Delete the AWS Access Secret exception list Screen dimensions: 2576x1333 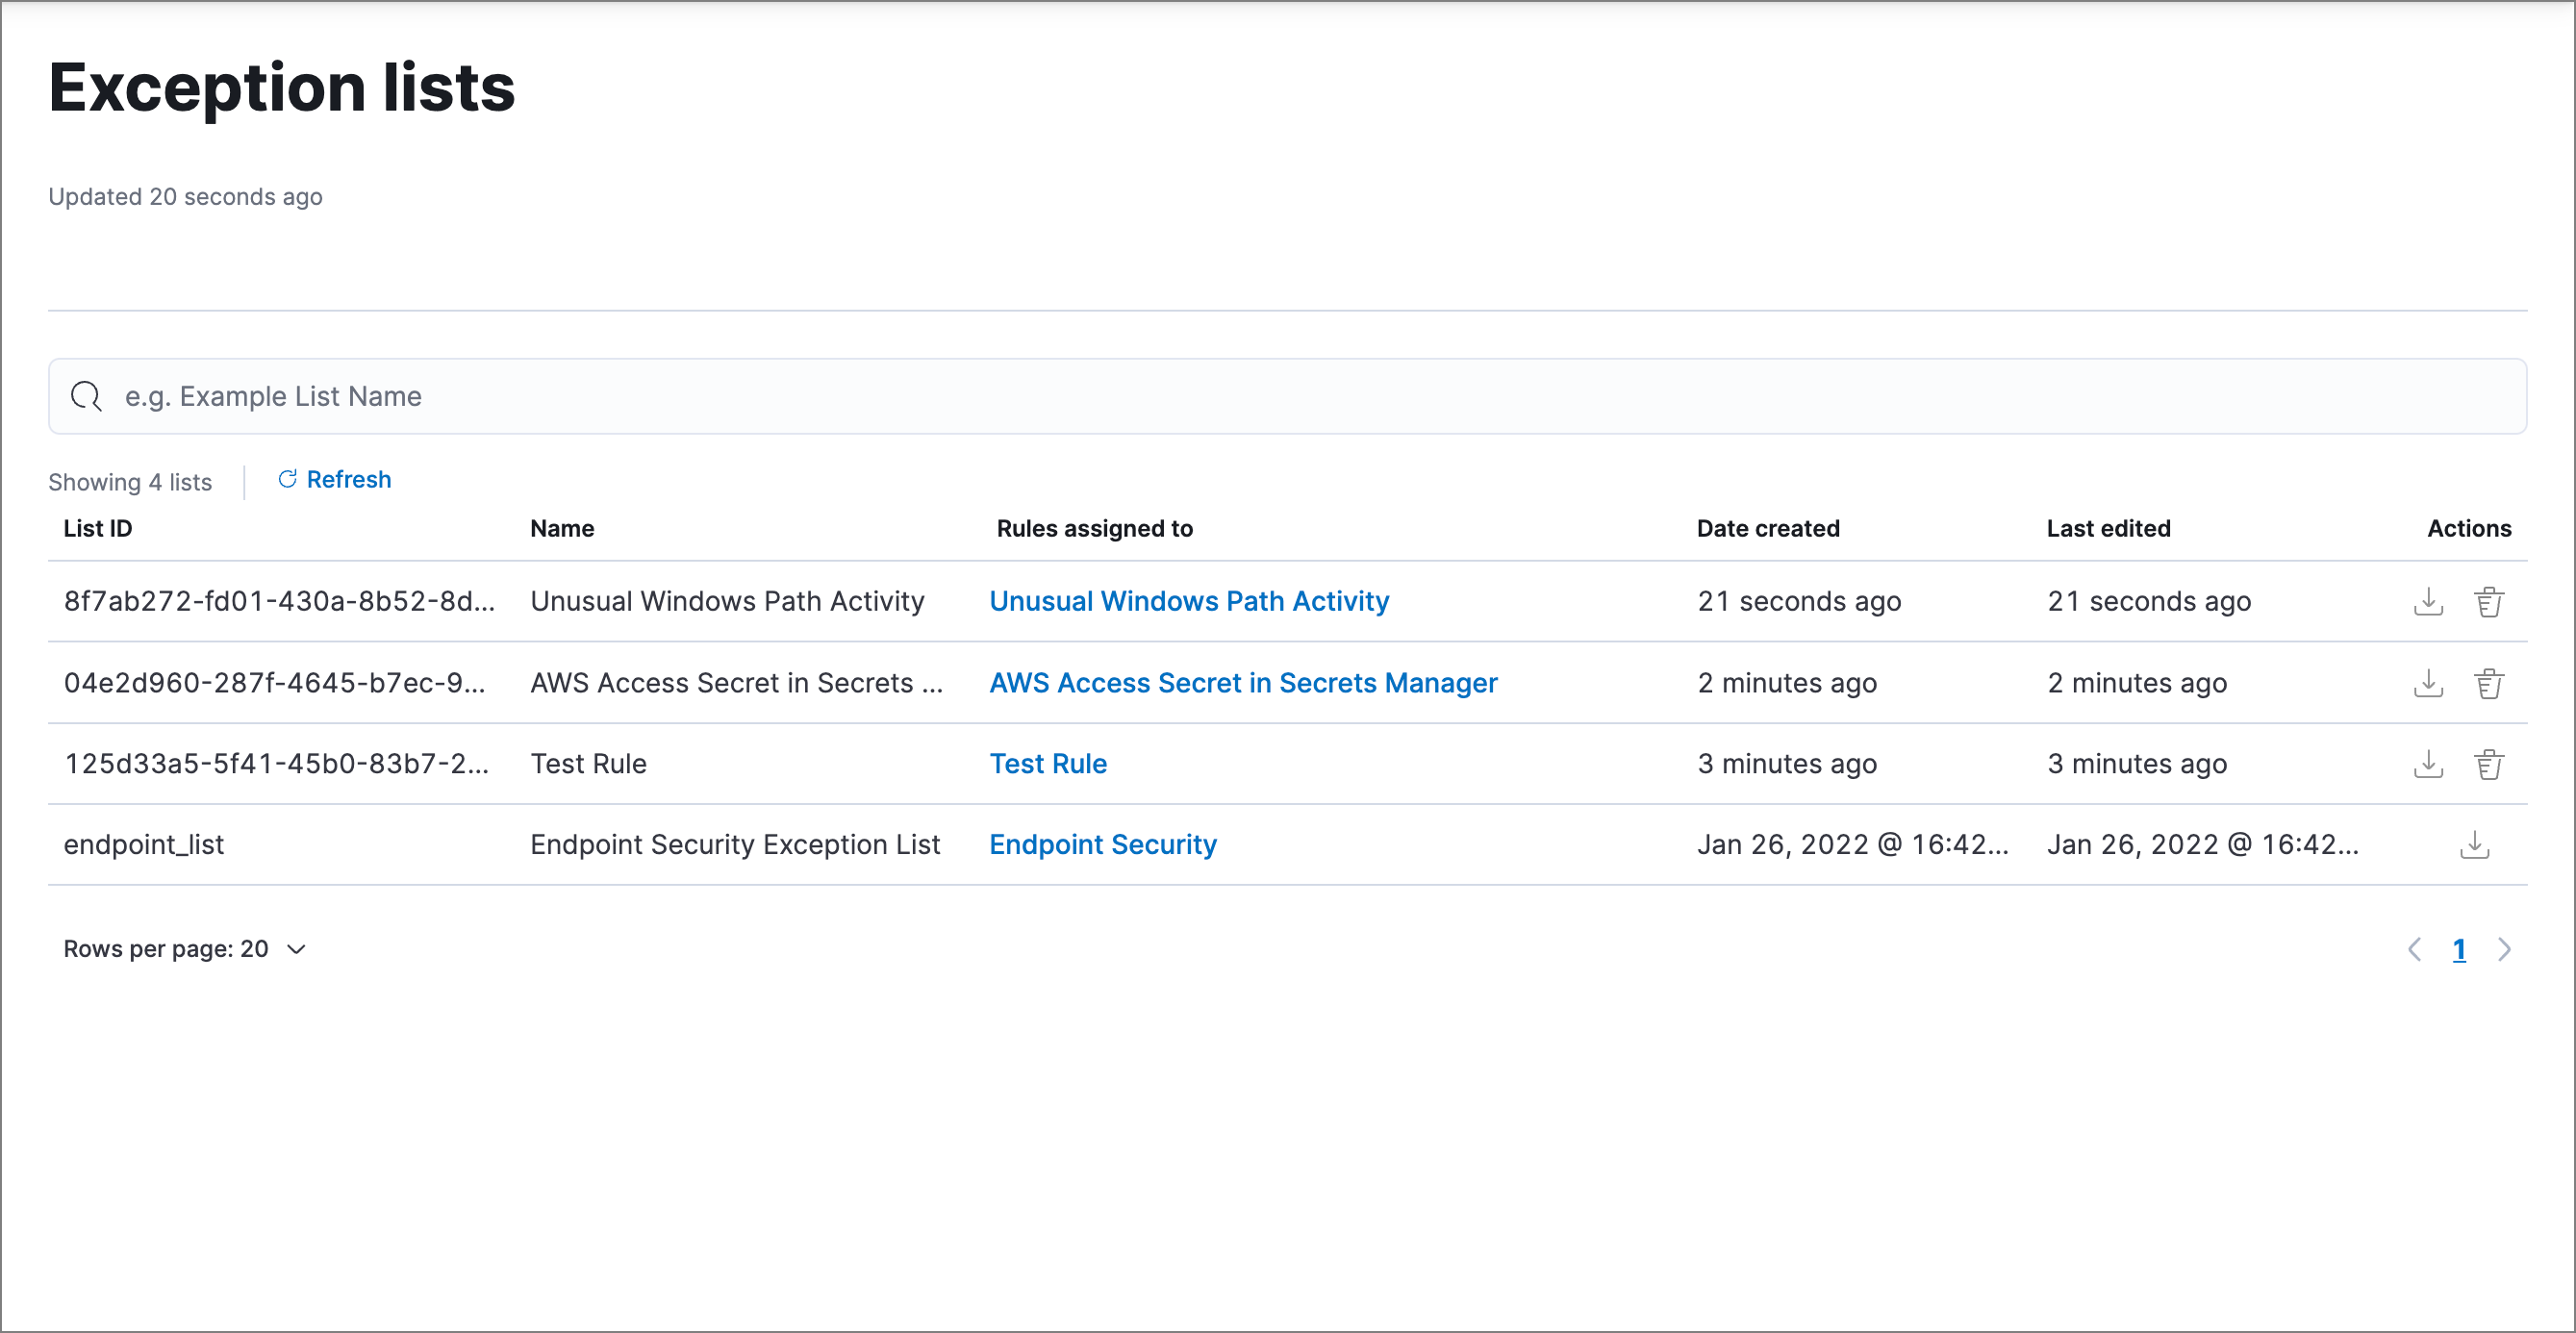tap(2490, 682)
